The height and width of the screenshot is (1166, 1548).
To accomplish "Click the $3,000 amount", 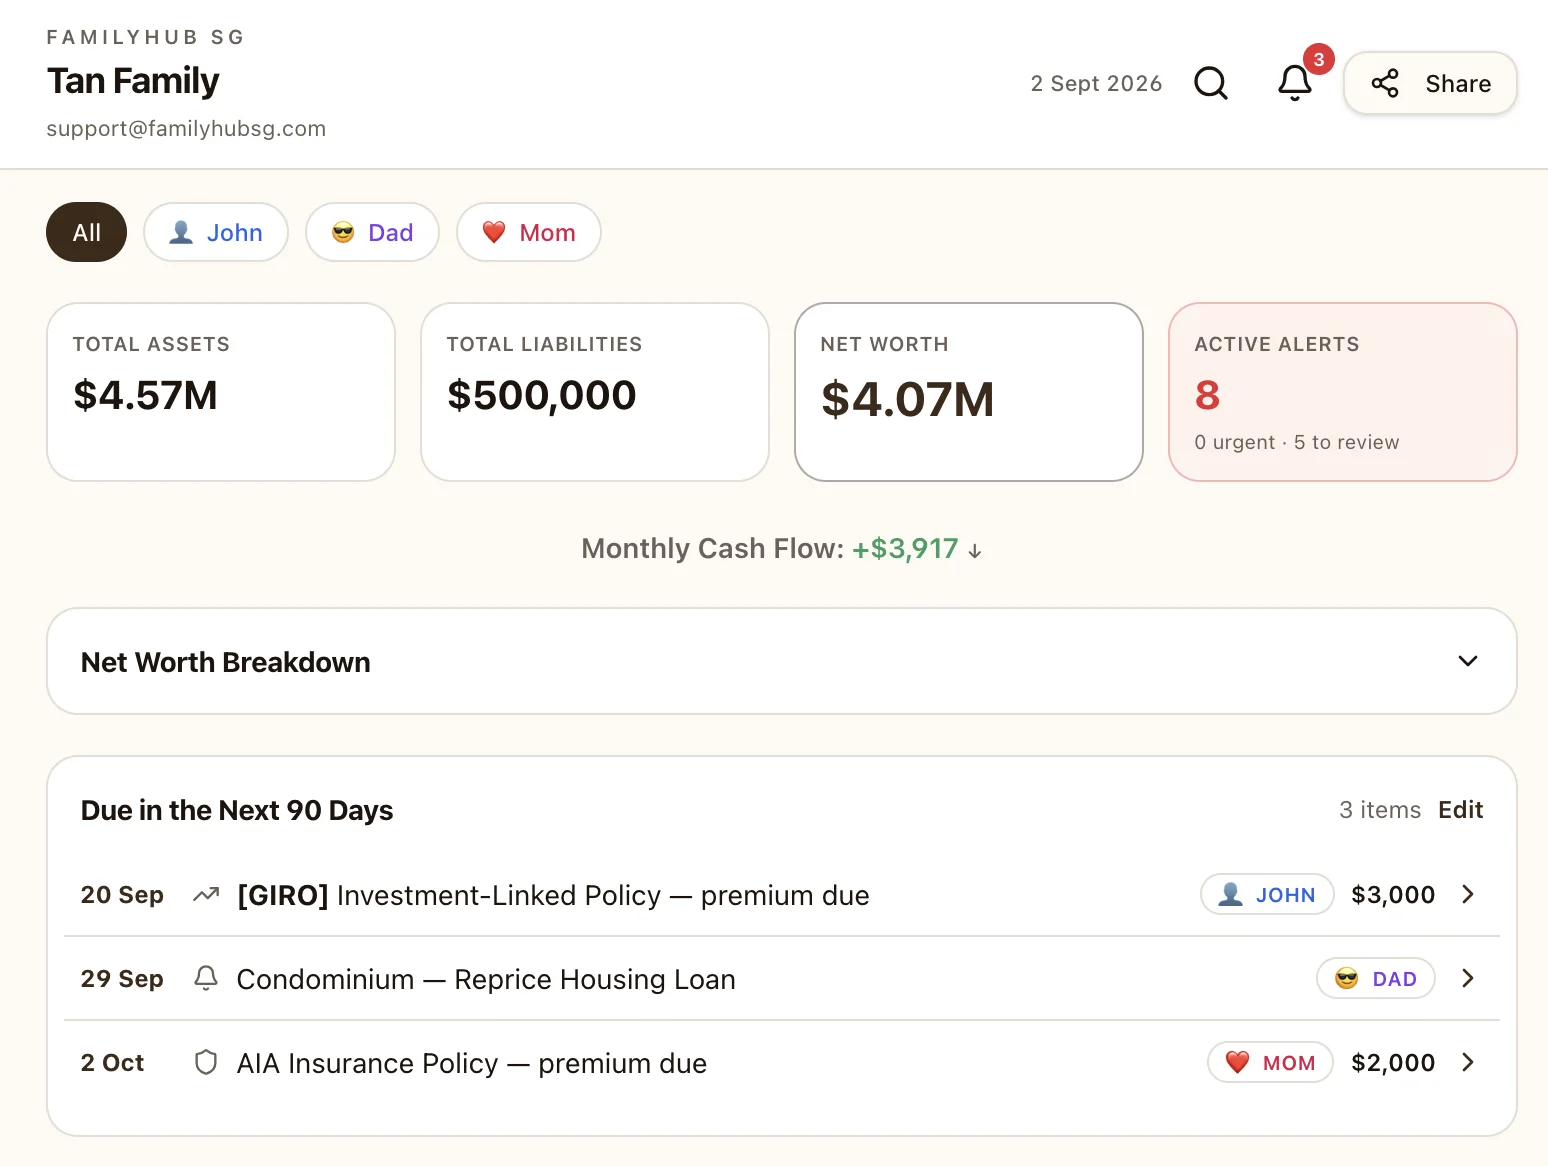I will click(1393, 895).
